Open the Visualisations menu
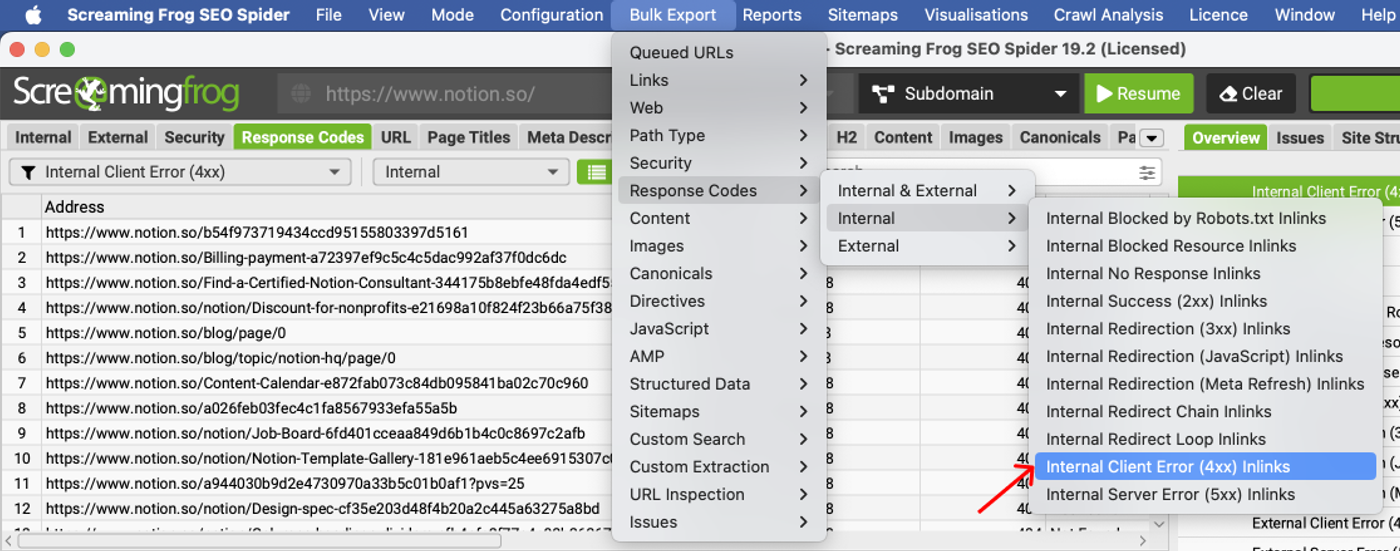Viewport: 1400px width, 551px height. [976, 15]
